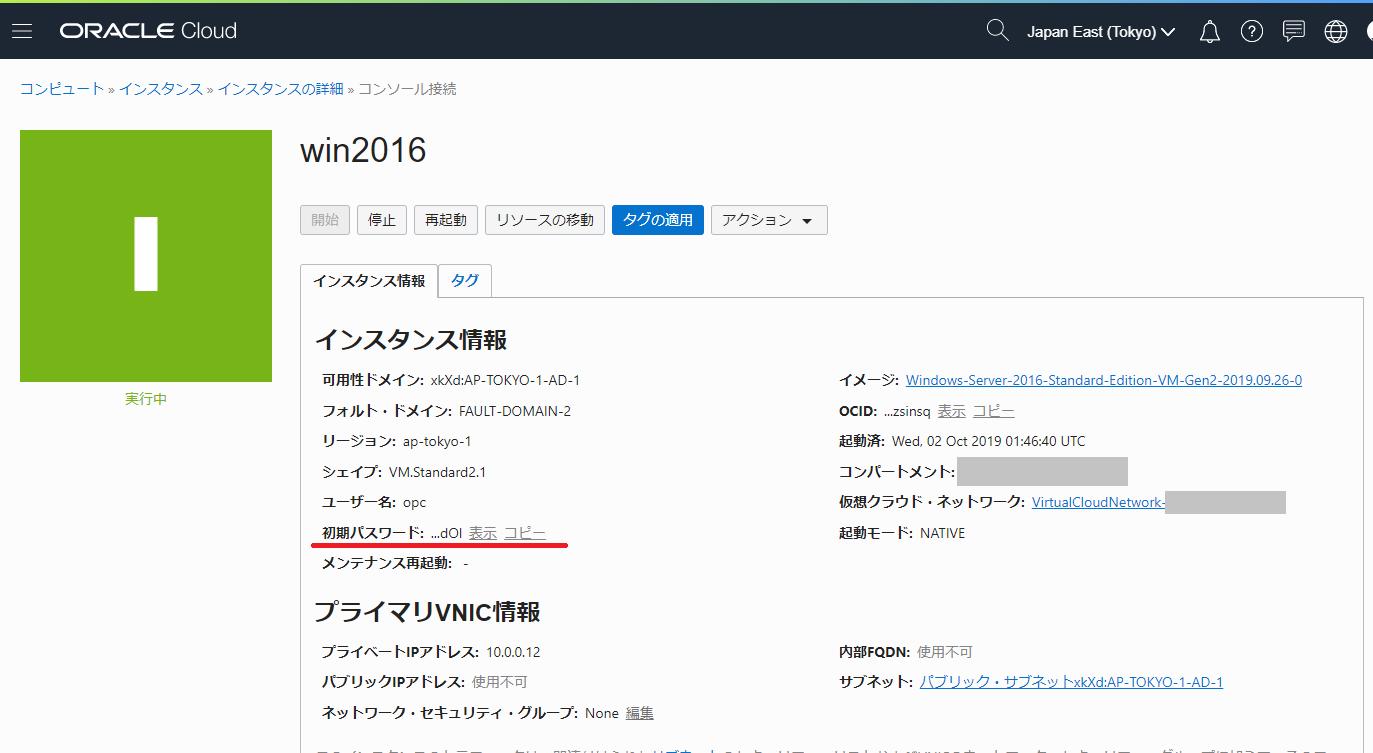Image resolution: width=1373 pixels, height=753 pixels.
Task: Click the green win2016 instance status tile
Action: point(146,256)
